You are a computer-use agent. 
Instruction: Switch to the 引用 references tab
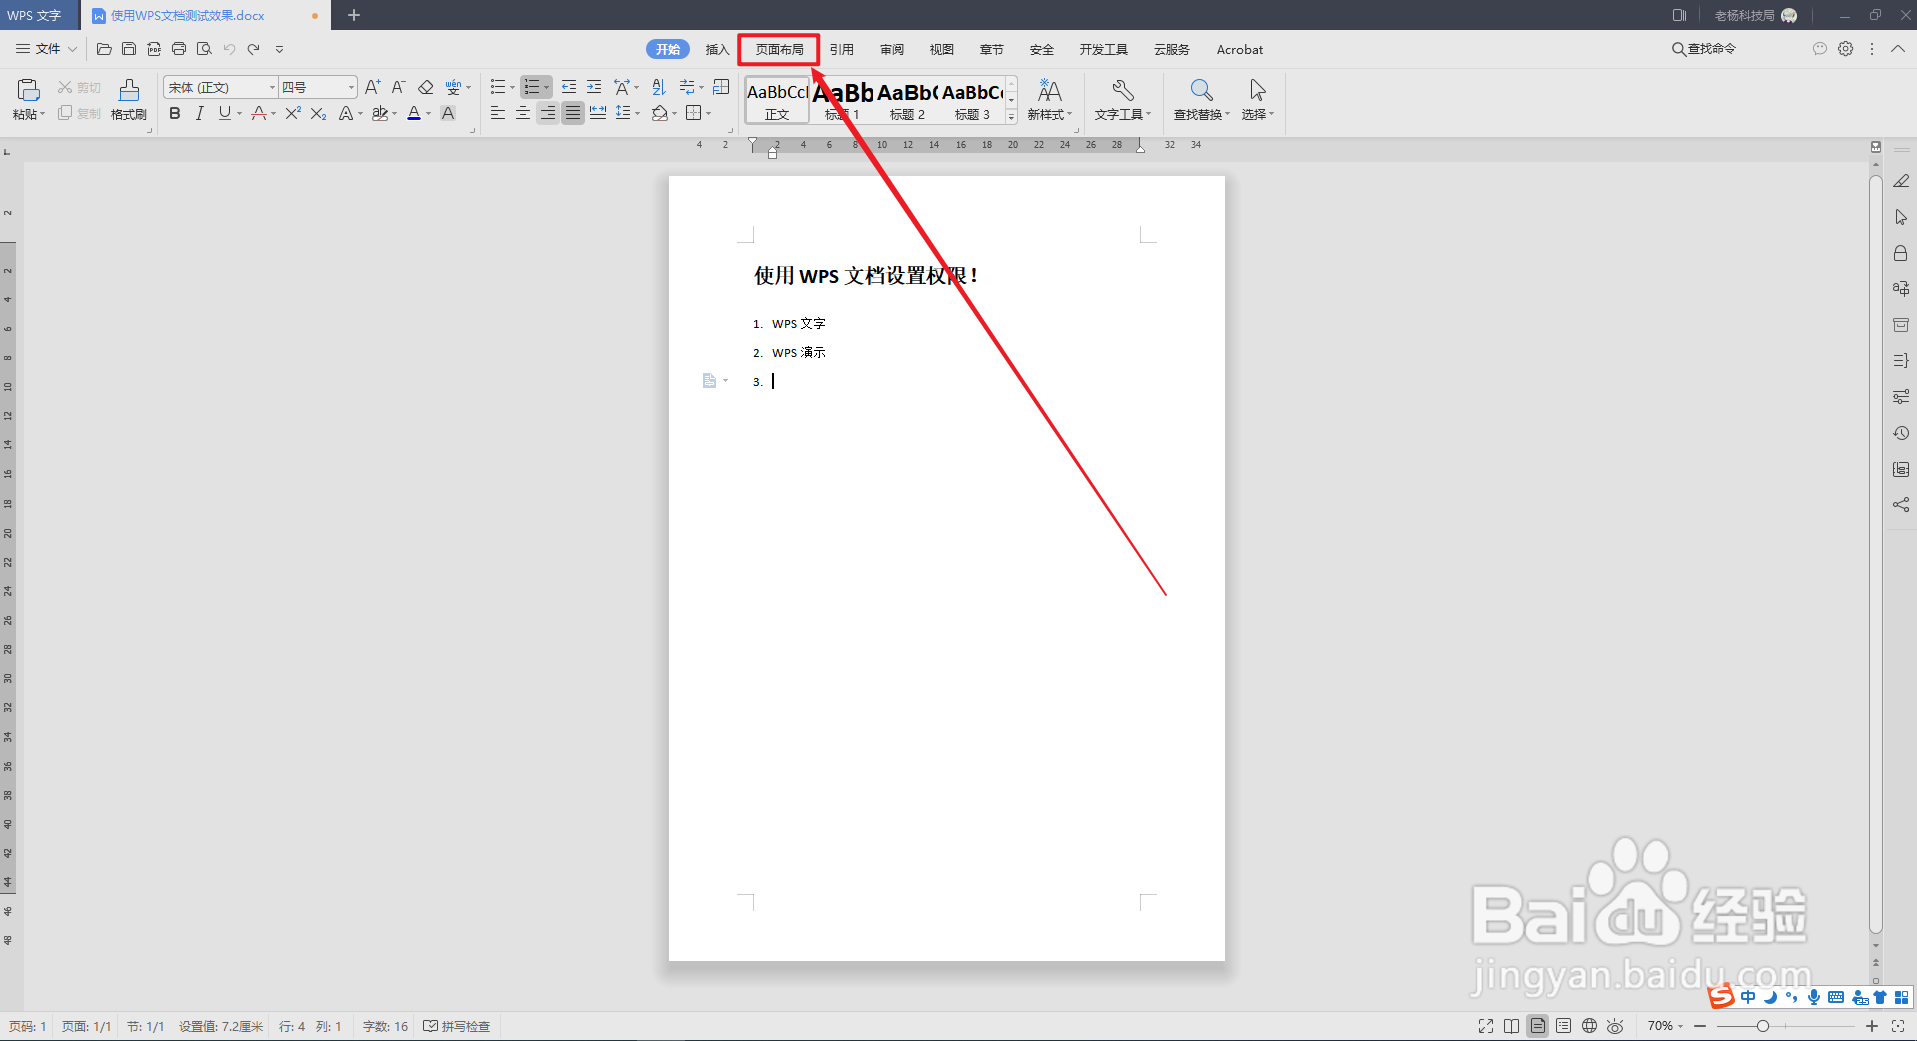[842, 49]
